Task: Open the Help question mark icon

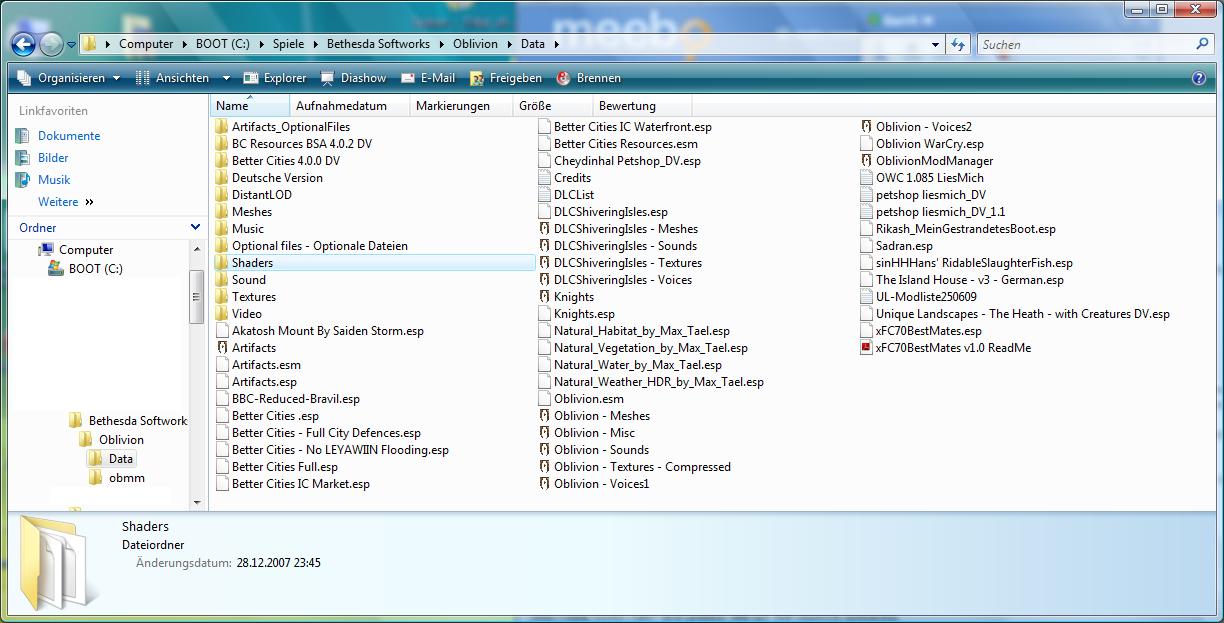Action: (x=1199, y=78)
